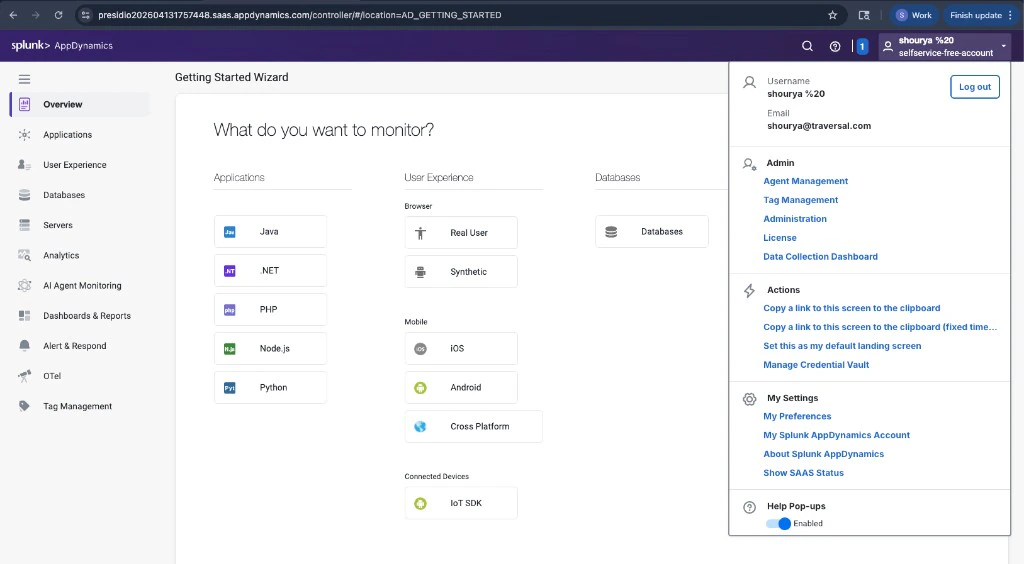Open Dashboards & Reports in the sidebar

click(x=87, y=315)
